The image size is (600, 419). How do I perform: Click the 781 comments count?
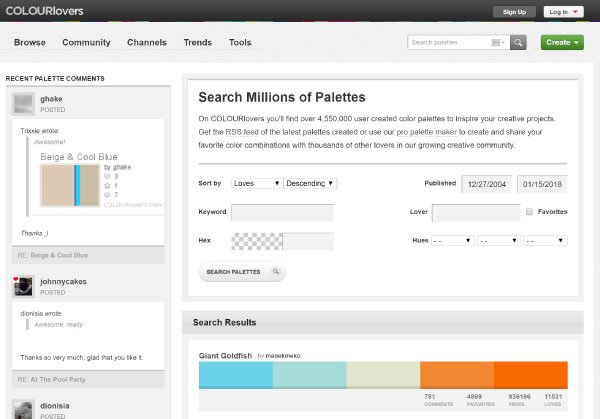point(430,396)
